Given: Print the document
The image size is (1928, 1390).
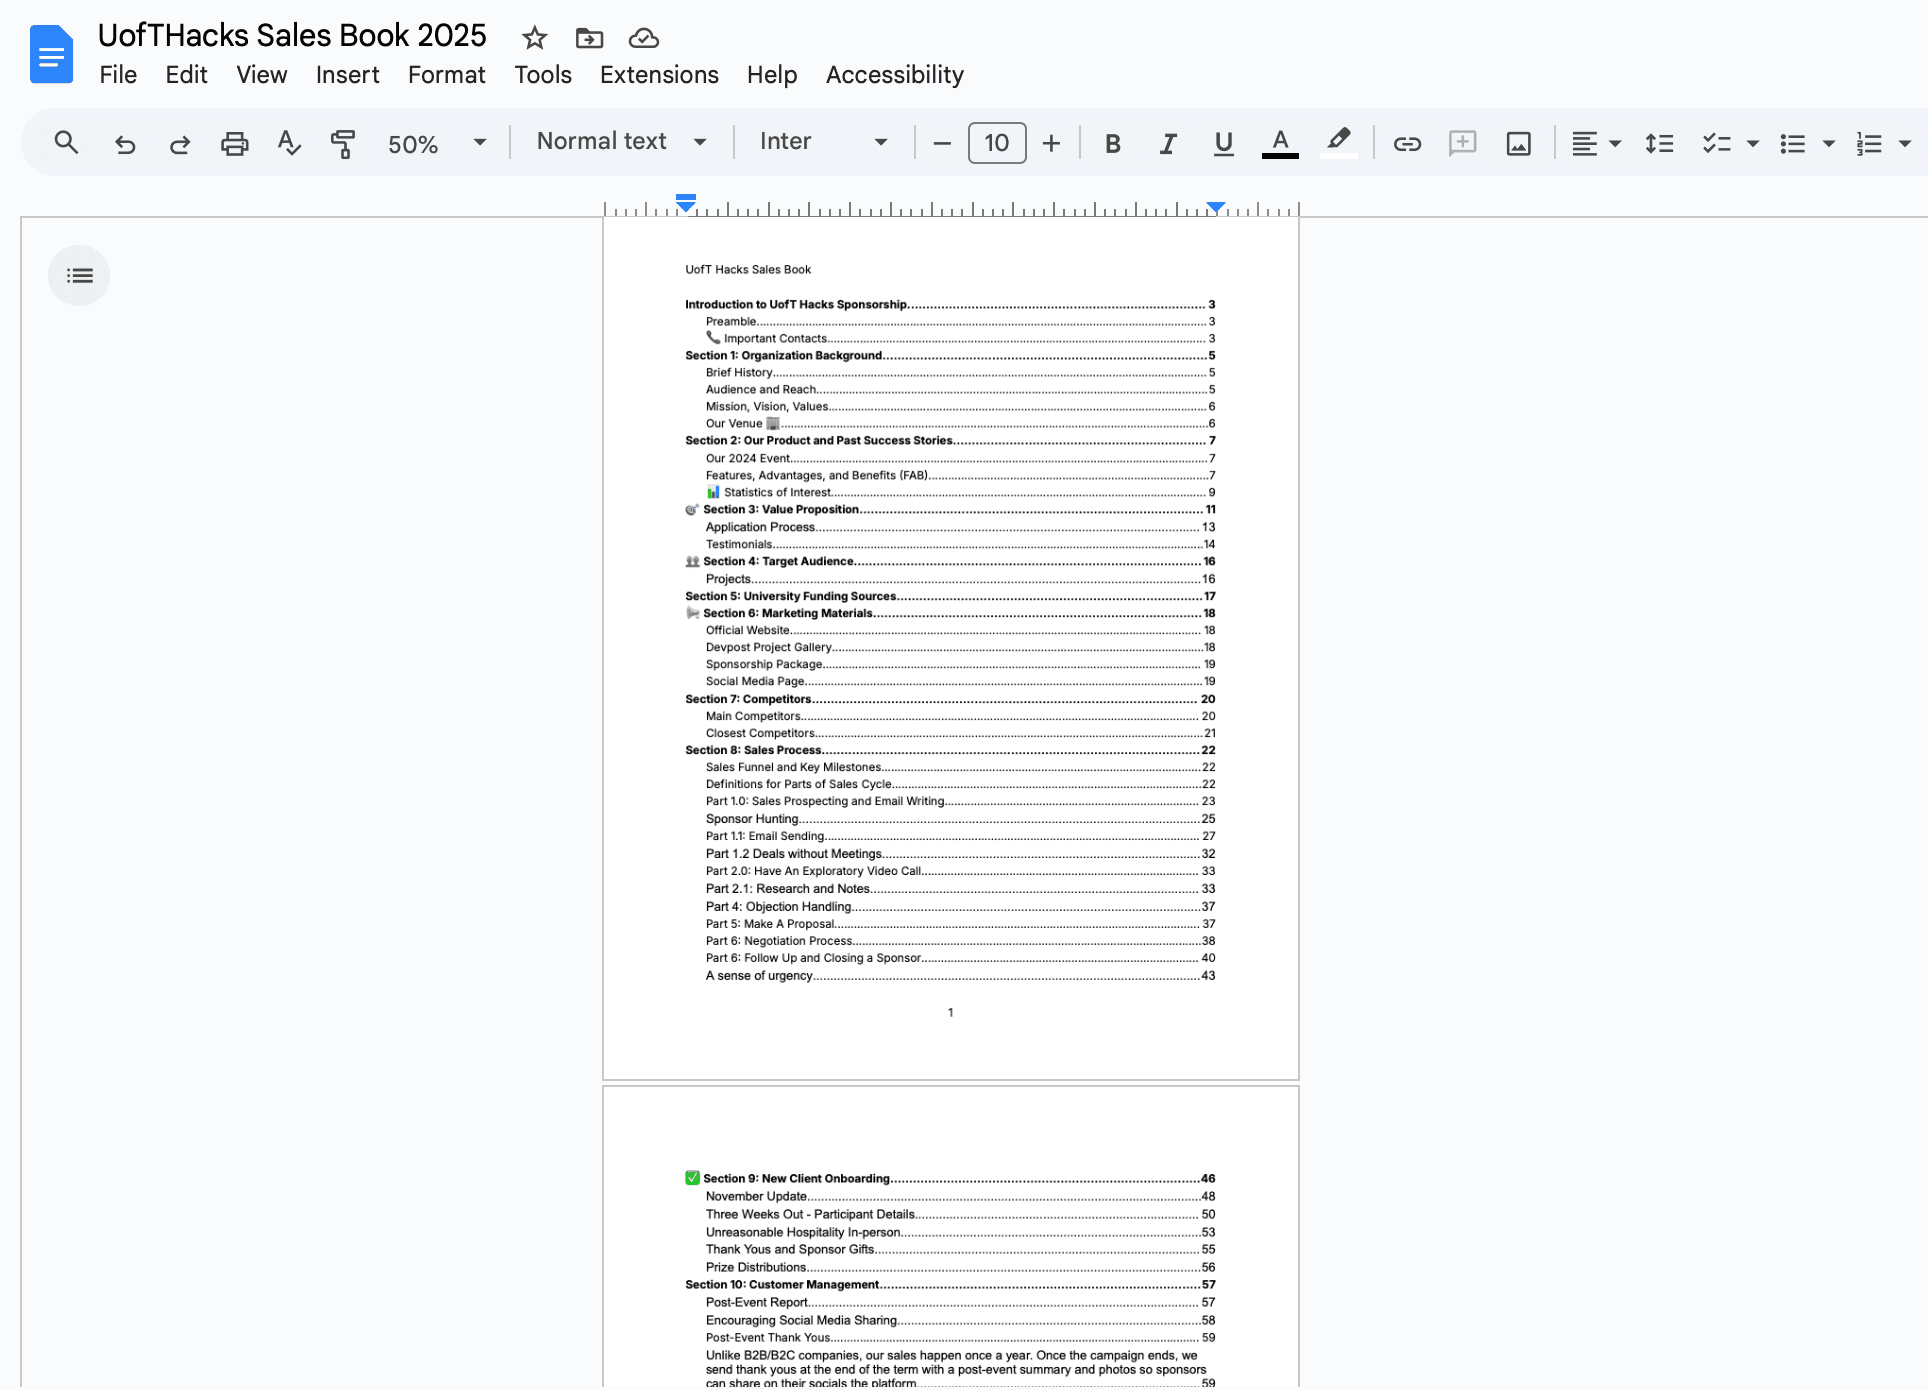Looking at the screenshot, I should click(234, 143).
